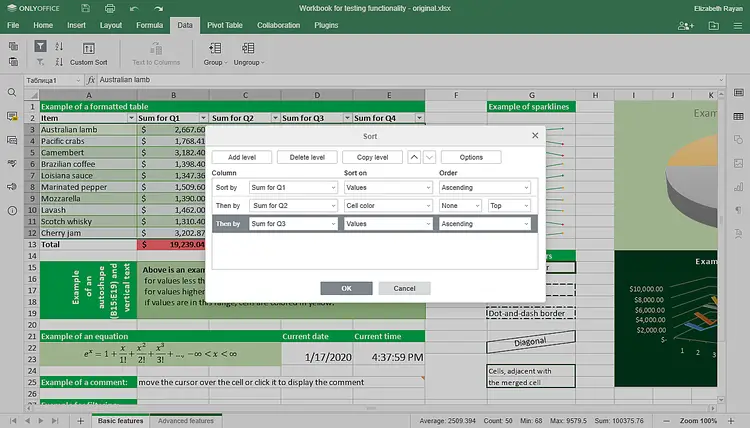Click the Paste icon in ribbon

point(13,62)
